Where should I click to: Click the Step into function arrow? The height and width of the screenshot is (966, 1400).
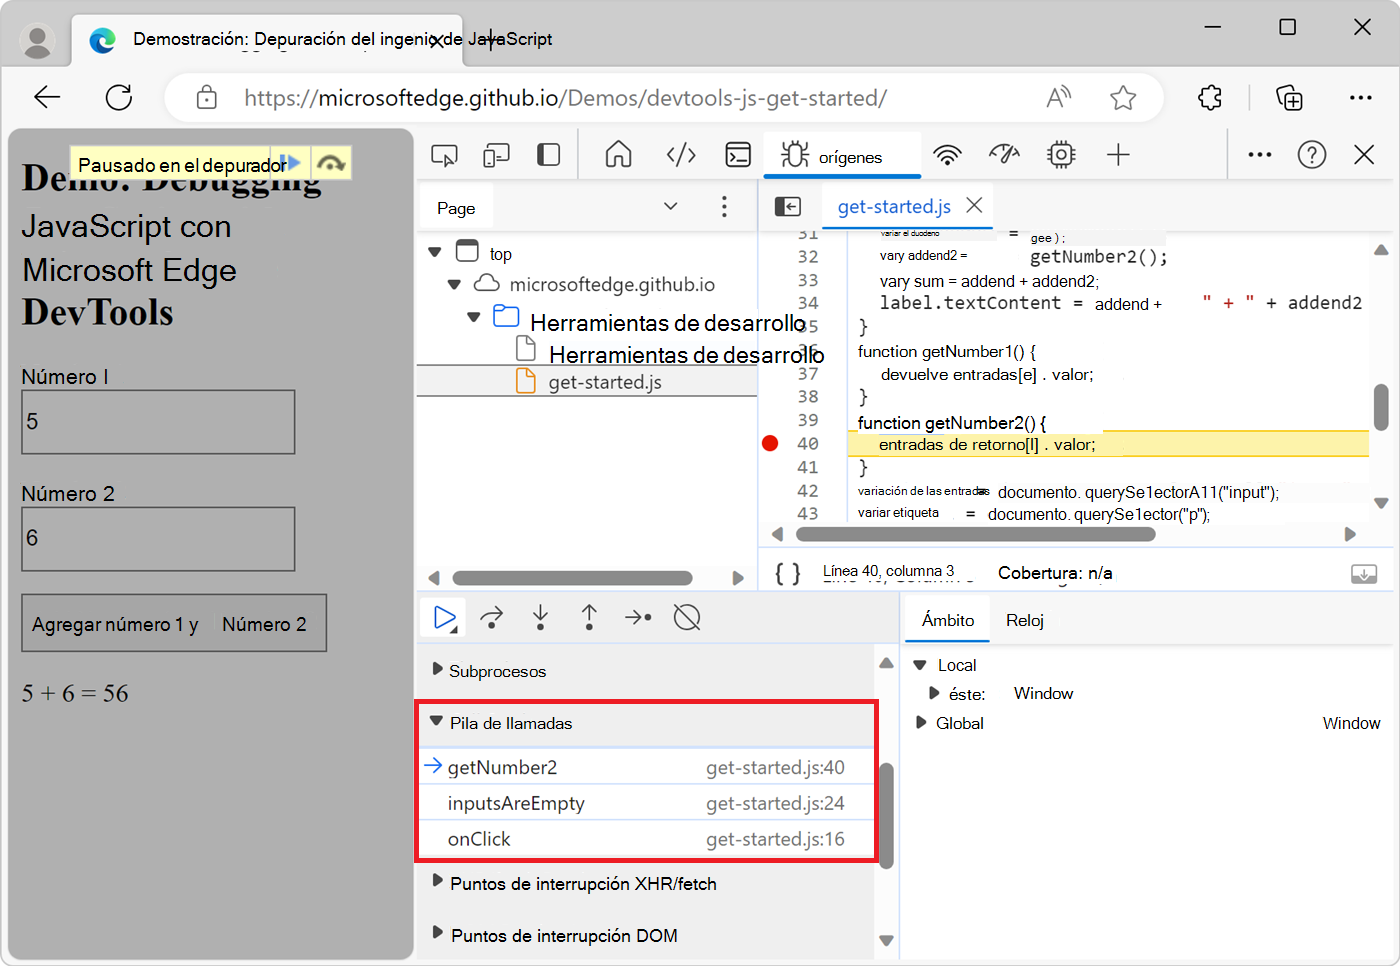click(x=540, y=618)
